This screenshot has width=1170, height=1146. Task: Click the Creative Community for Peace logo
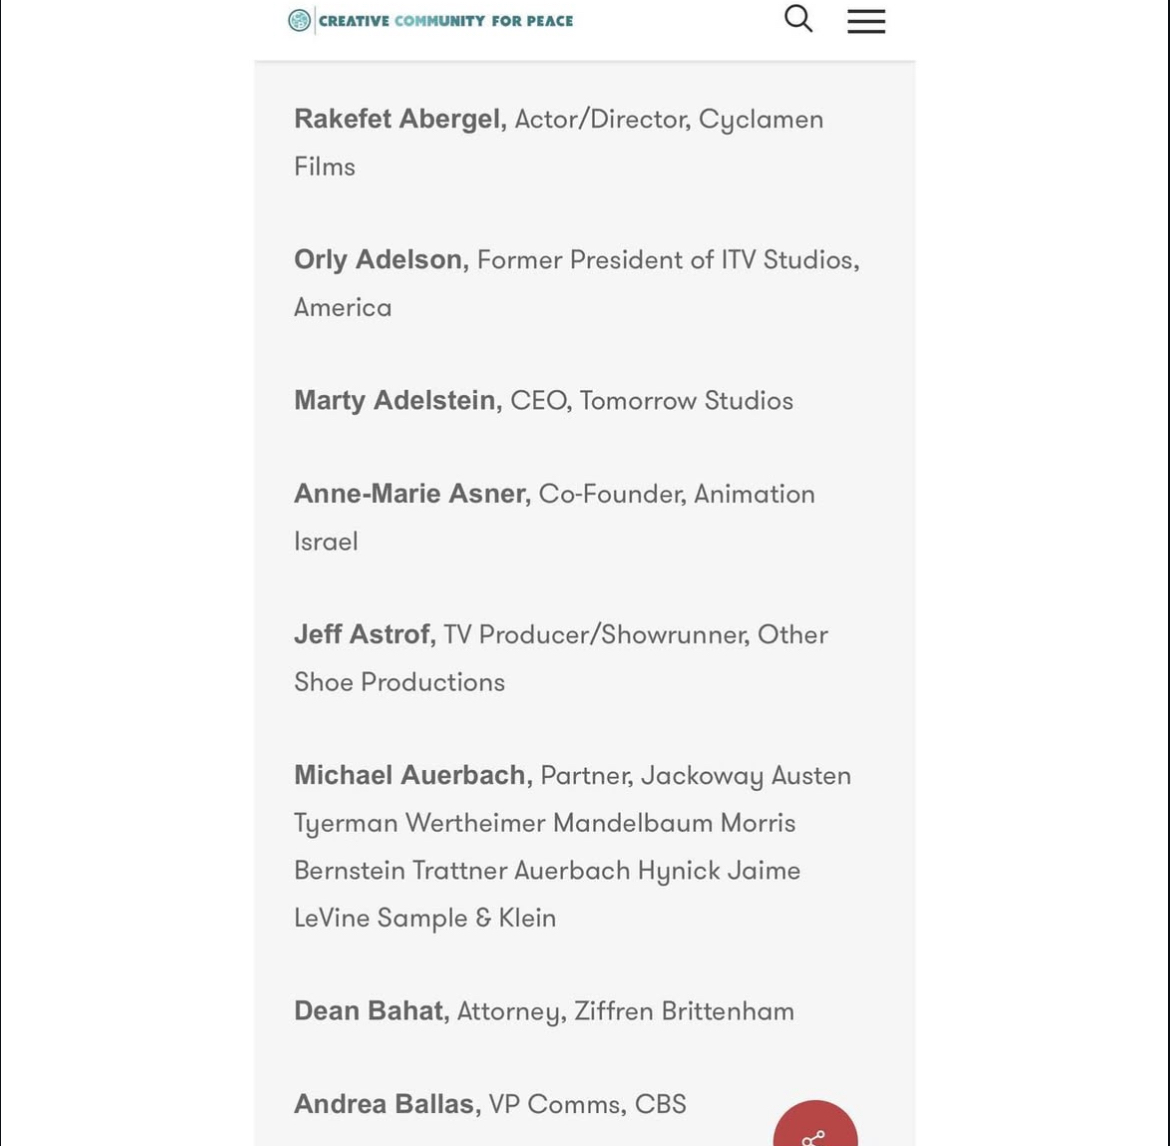(x=299, y=20)
